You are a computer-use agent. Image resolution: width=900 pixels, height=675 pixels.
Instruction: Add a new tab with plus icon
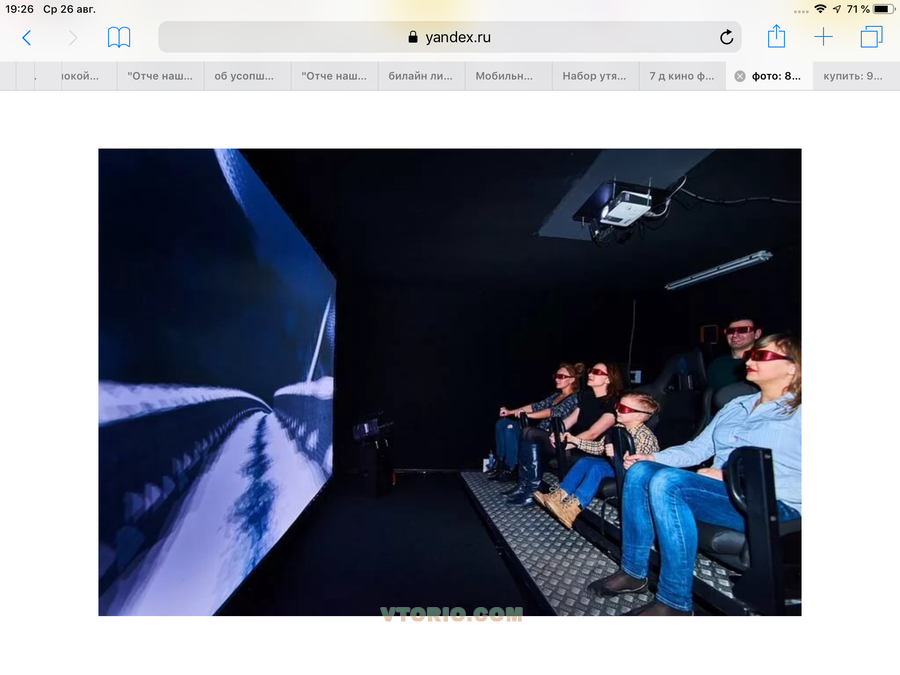click(823, 38)
